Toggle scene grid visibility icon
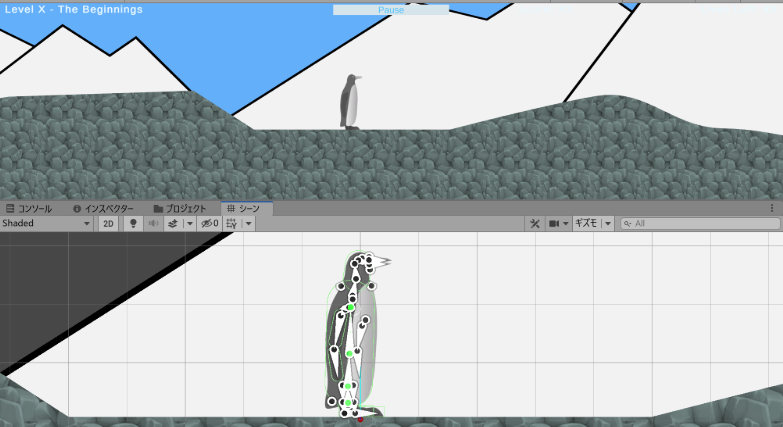Viewport: 783px width, 427px height. (231, 223)
